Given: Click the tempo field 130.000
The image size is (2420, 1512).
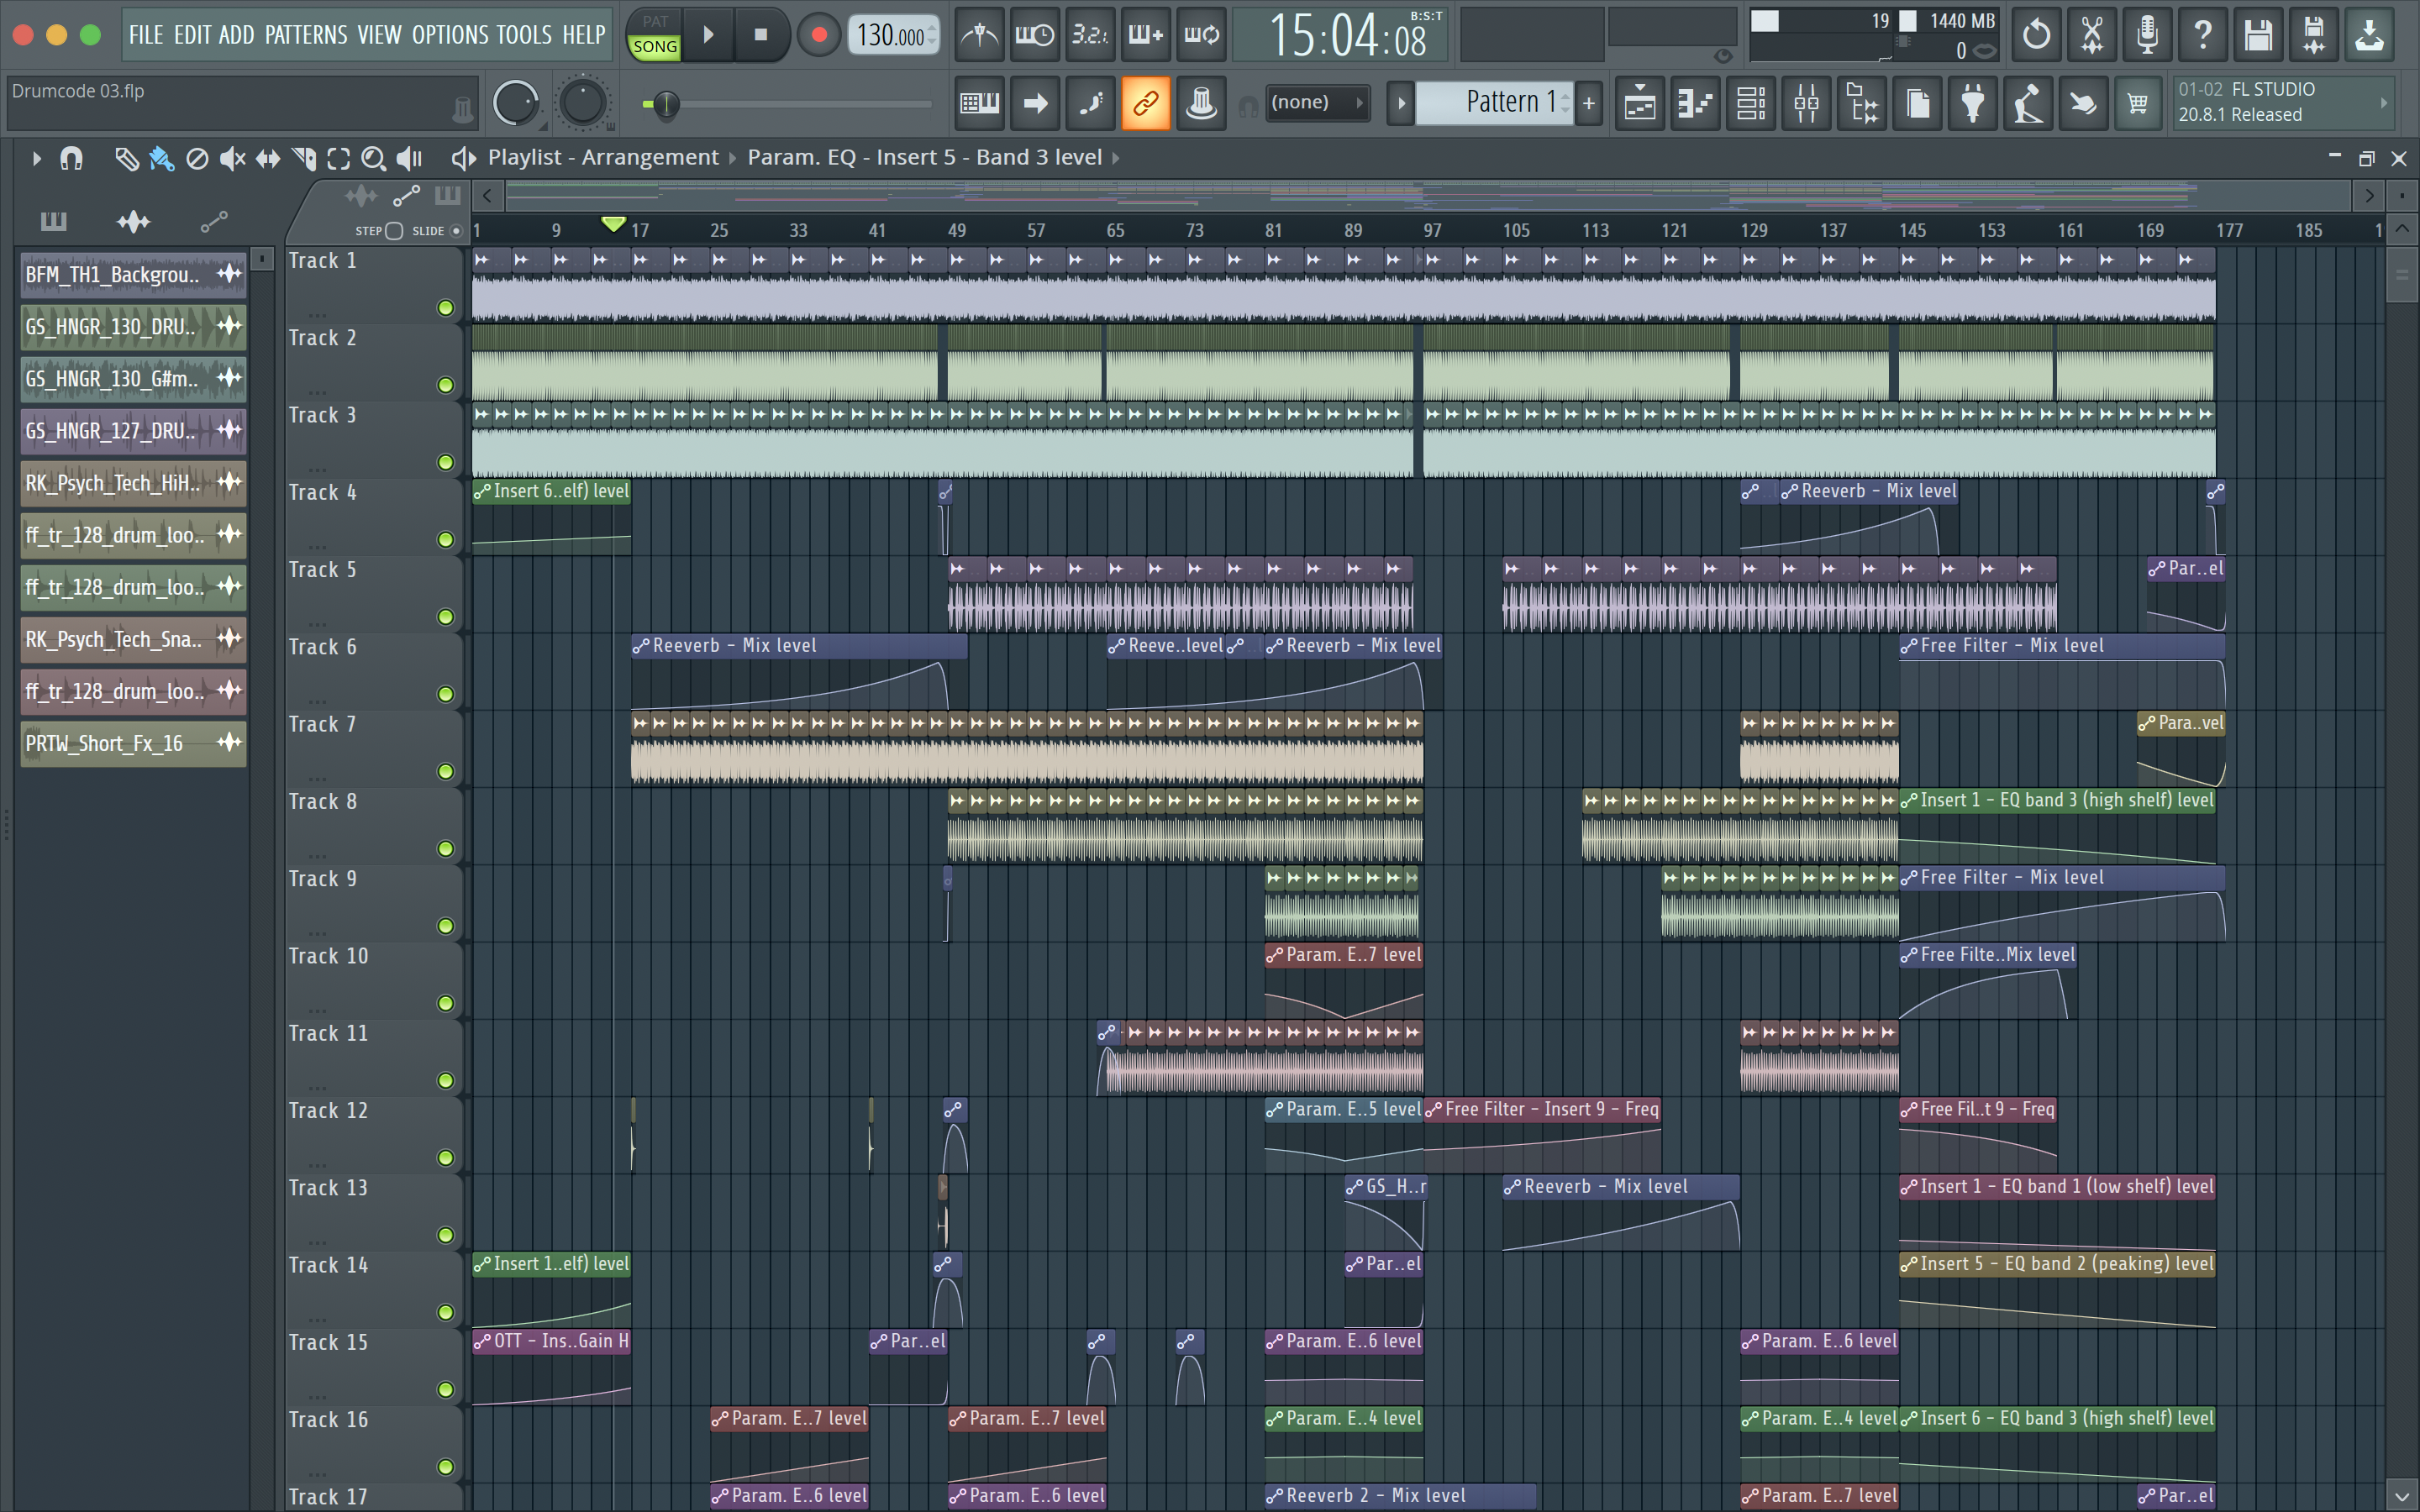Looking at the screenshot, I should click(892, 36).
